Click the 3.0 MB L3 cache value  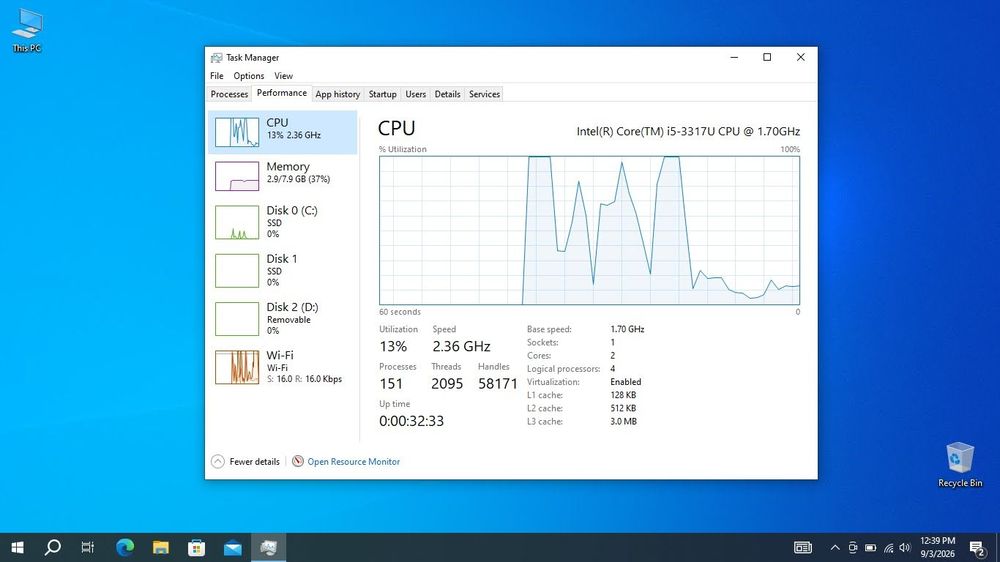tap(623, 421)
